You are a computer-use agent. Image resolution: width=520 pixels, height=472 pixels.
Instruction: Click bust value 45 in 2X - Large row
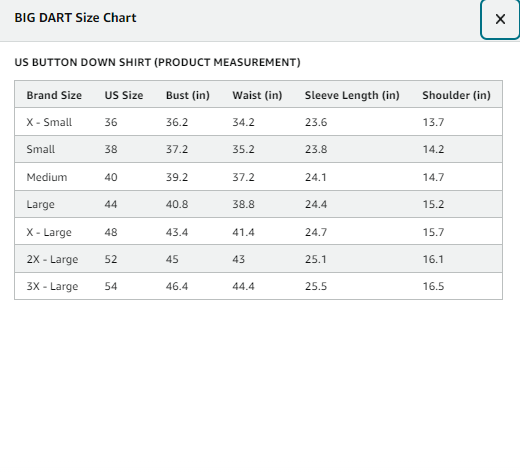[172, 259]
